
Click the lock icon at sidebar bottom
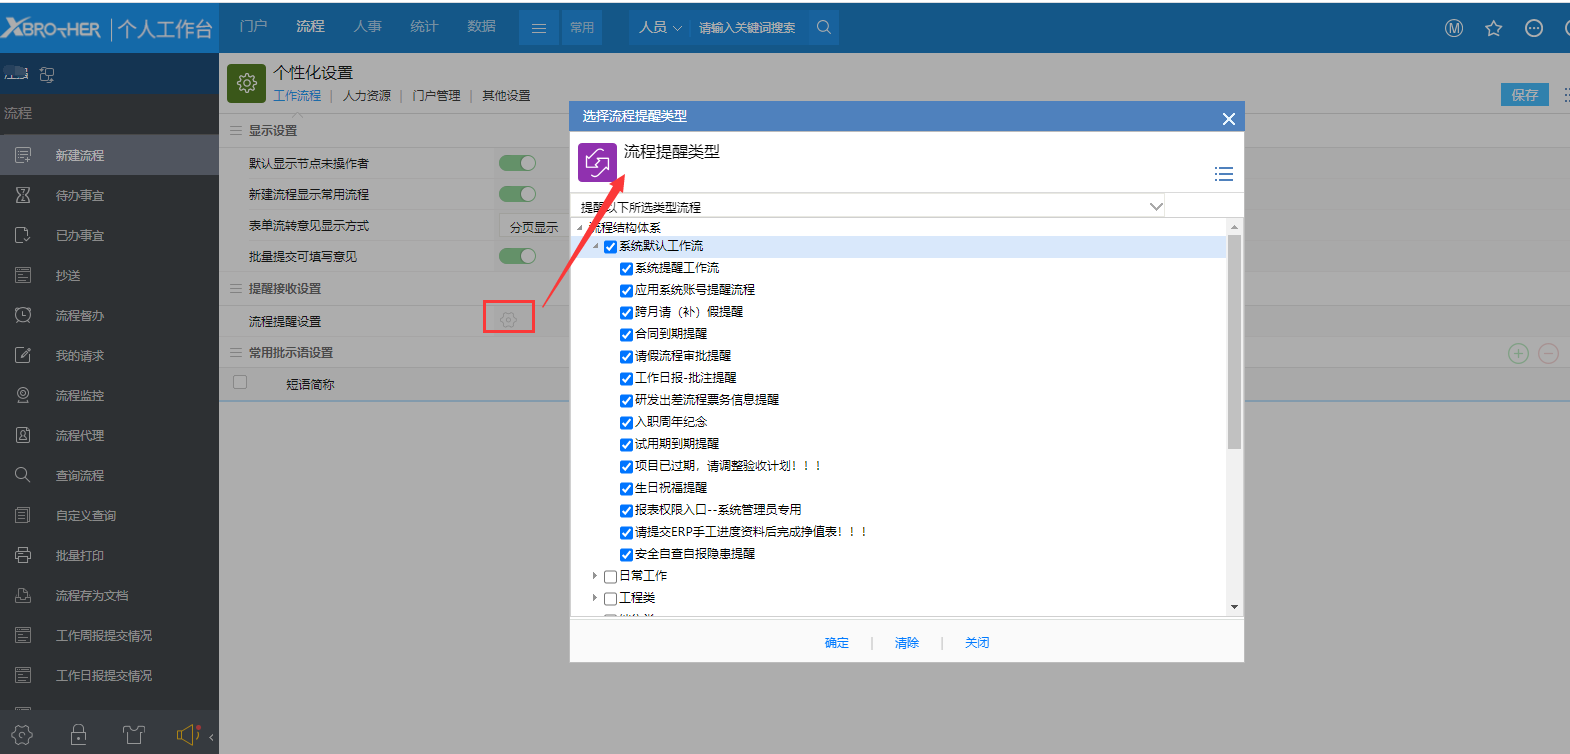click(78, 735)
